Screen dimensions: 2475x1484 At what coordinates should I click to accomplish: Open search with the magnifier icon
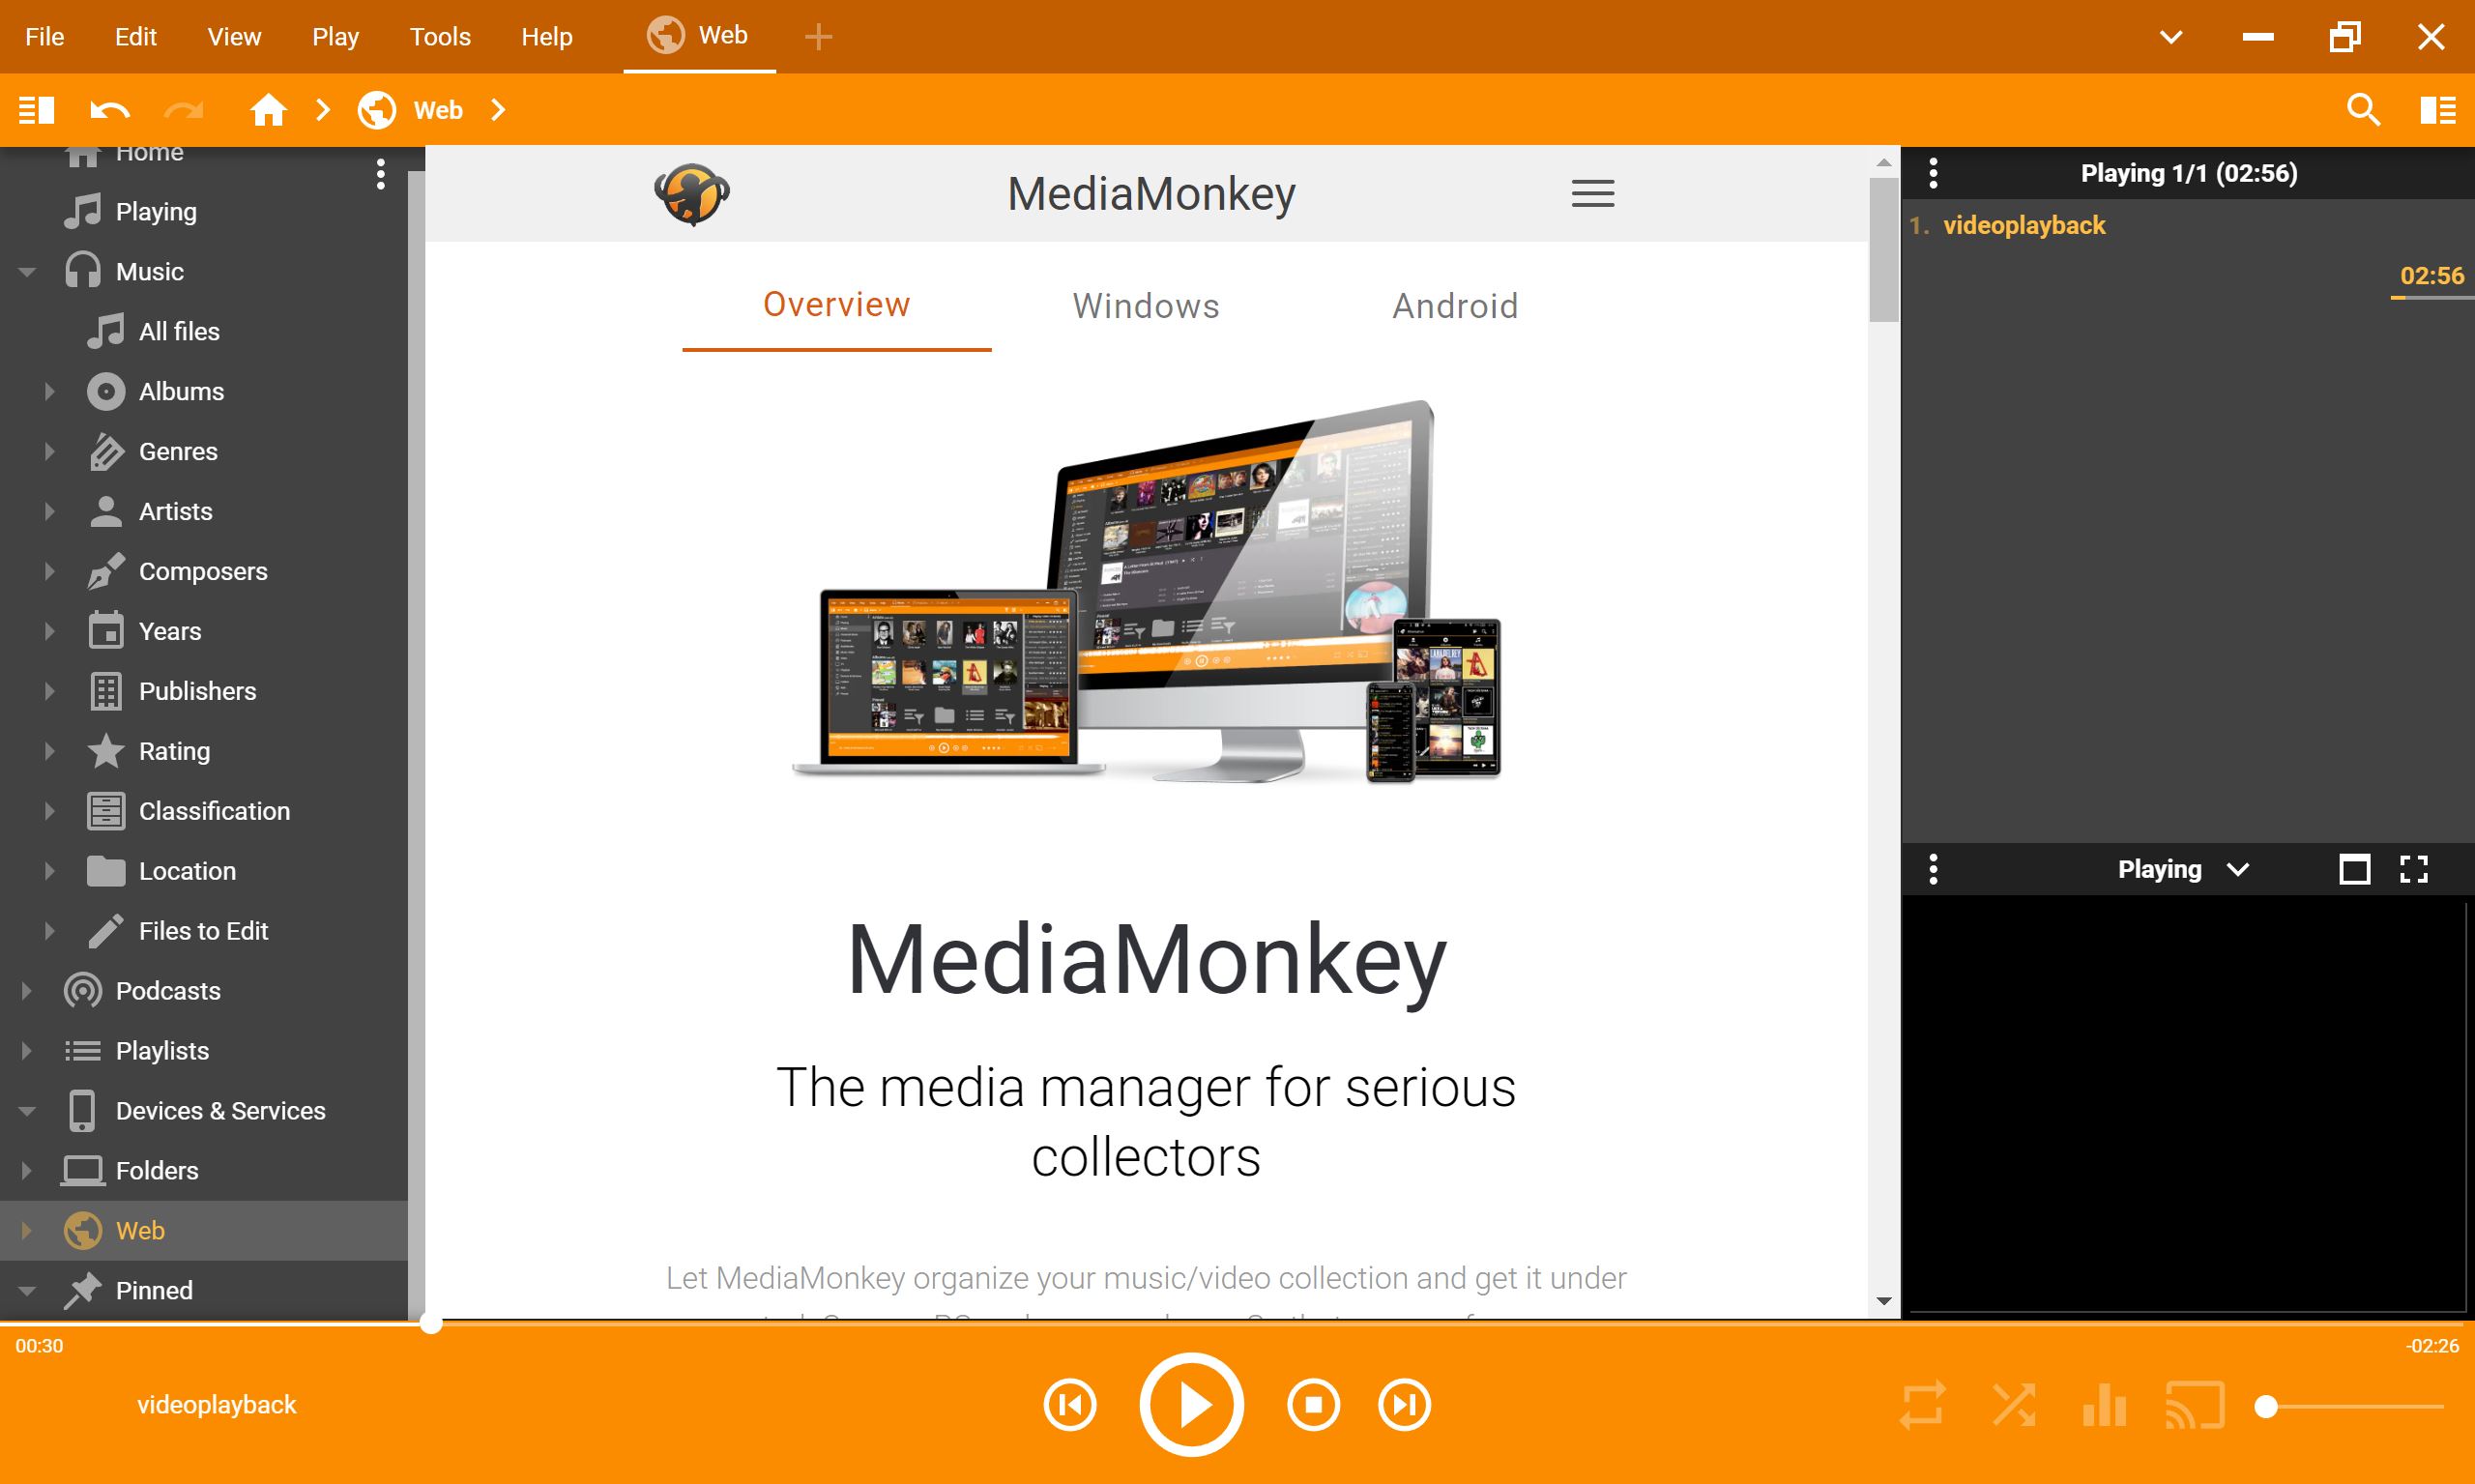click(x=2363, y=109)
